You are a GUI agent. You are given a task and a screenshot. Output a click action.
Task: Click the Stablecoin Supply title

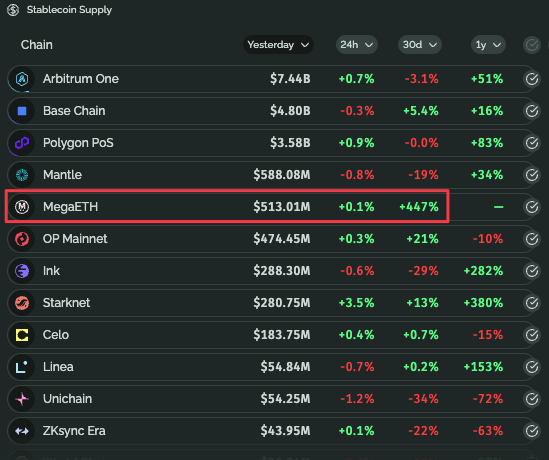(69, 10)
